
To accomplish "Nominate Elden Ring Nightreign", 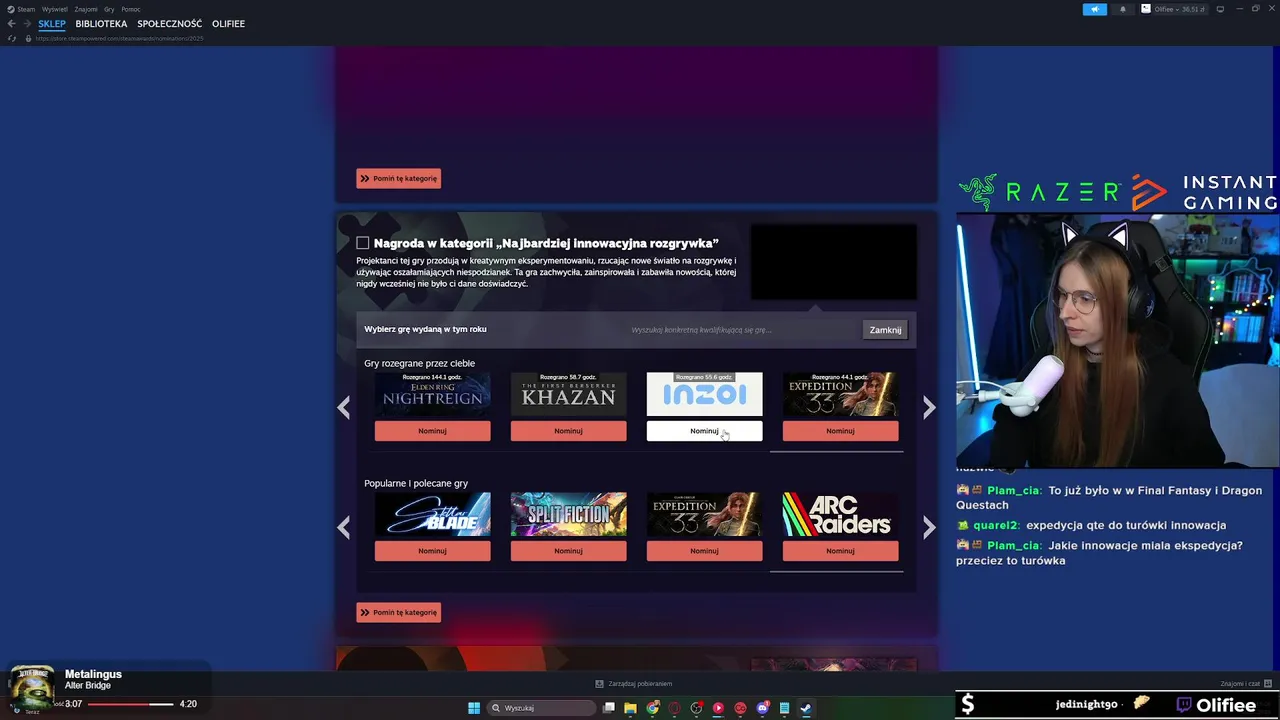I will point(432,431).
